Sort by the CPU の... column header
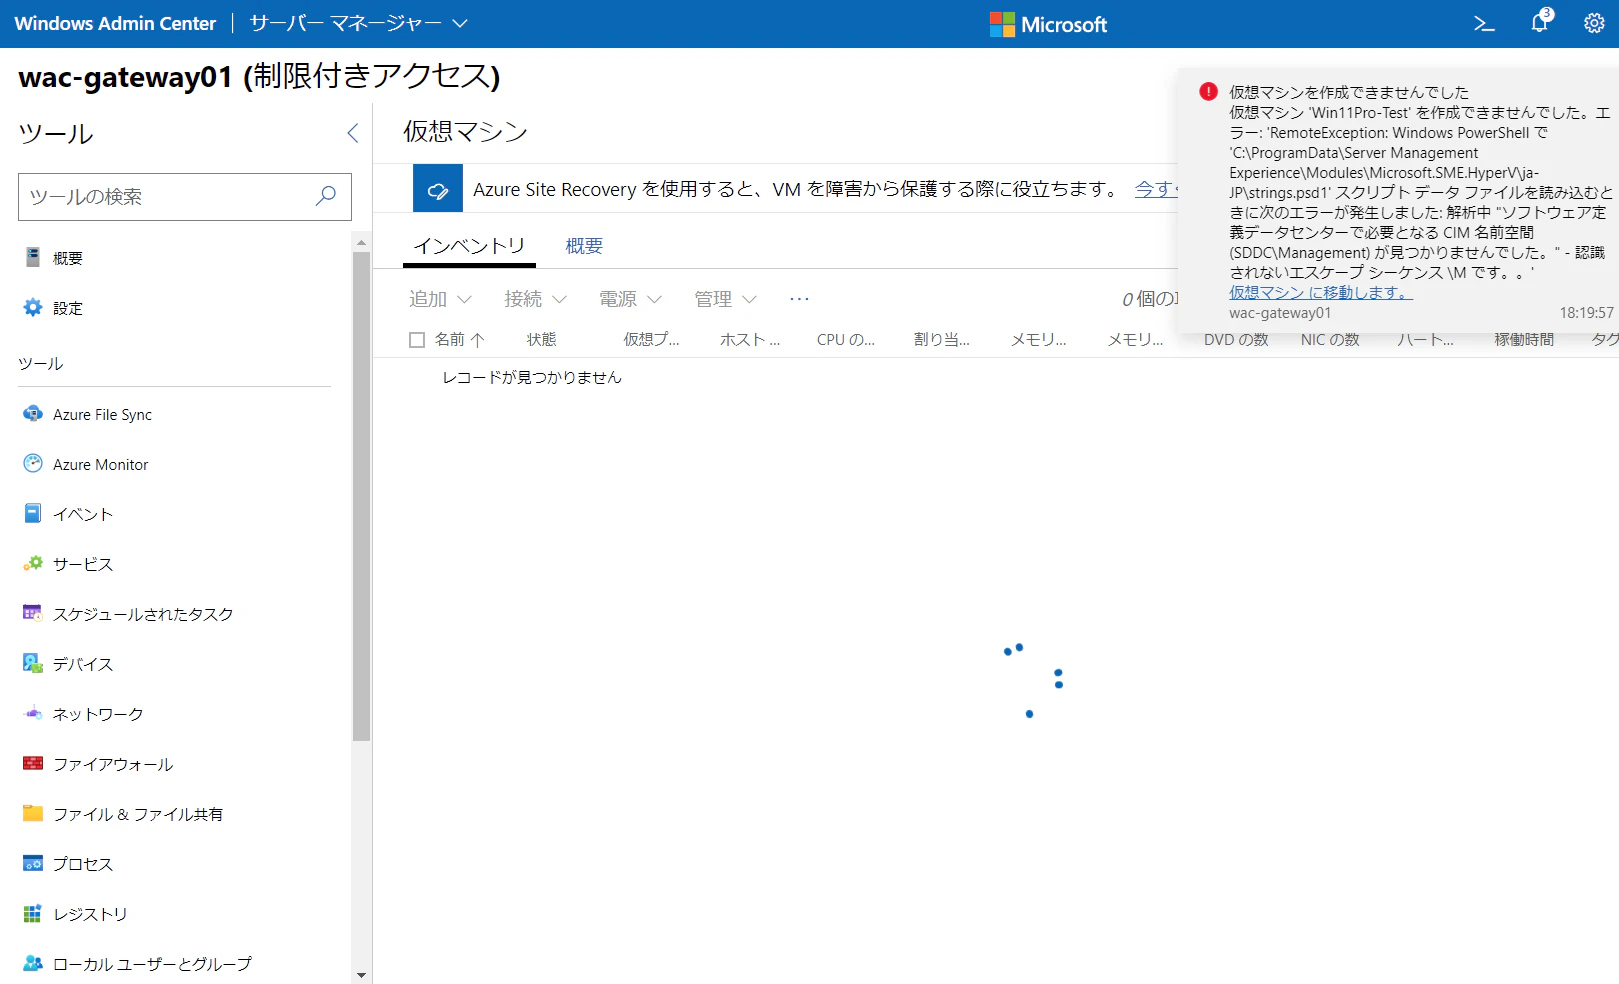 click(x=845, y=340)
